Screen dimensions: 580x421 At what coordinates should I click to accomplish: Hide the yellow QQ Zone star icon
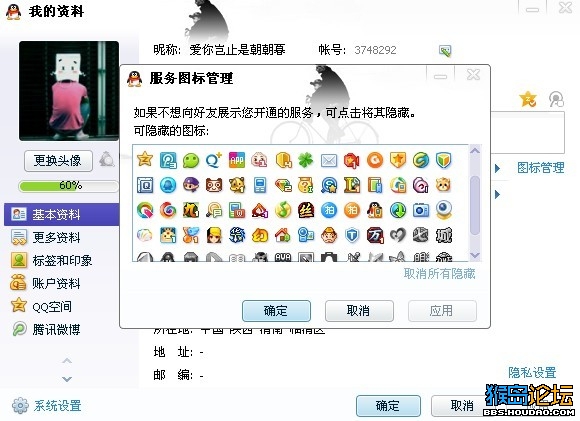click(145, 160)
